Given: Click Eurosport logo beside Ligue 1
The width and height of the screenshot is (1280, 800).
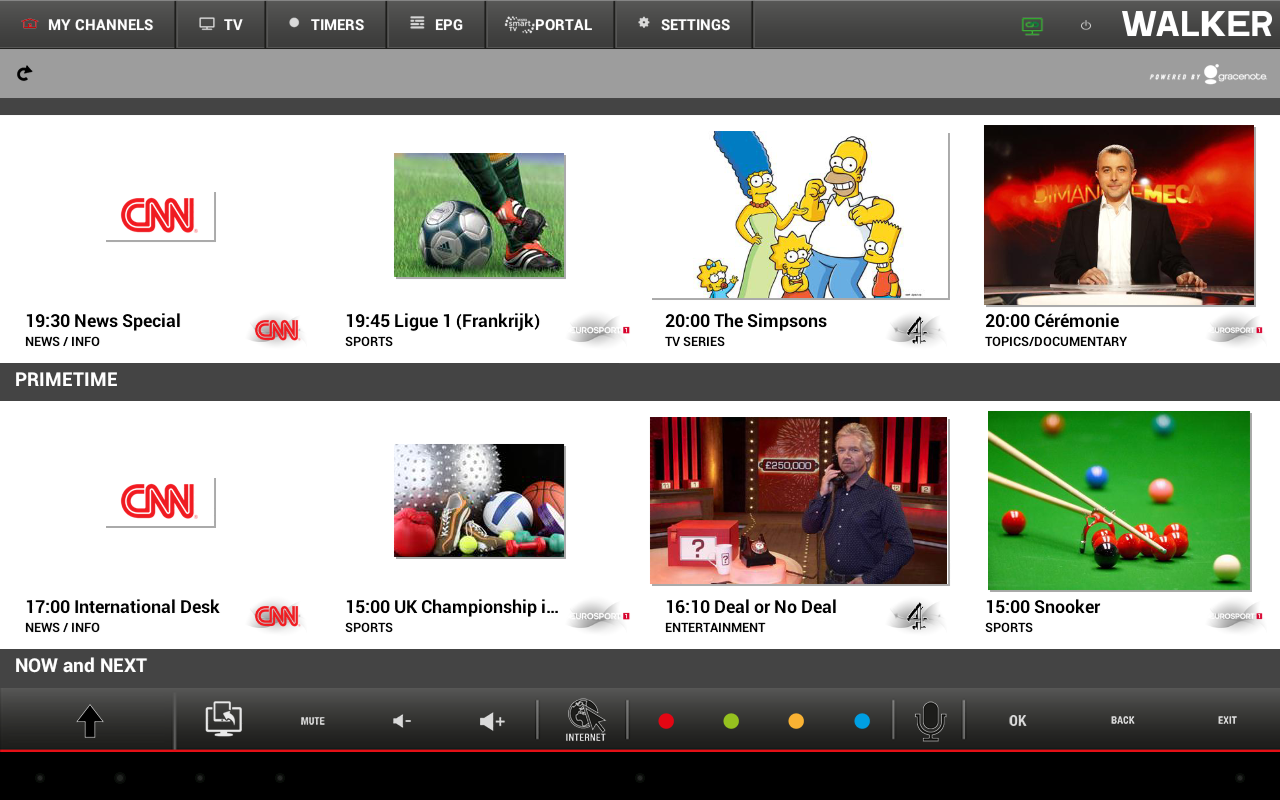Looking at the screenshot, I should click(598, 330).
